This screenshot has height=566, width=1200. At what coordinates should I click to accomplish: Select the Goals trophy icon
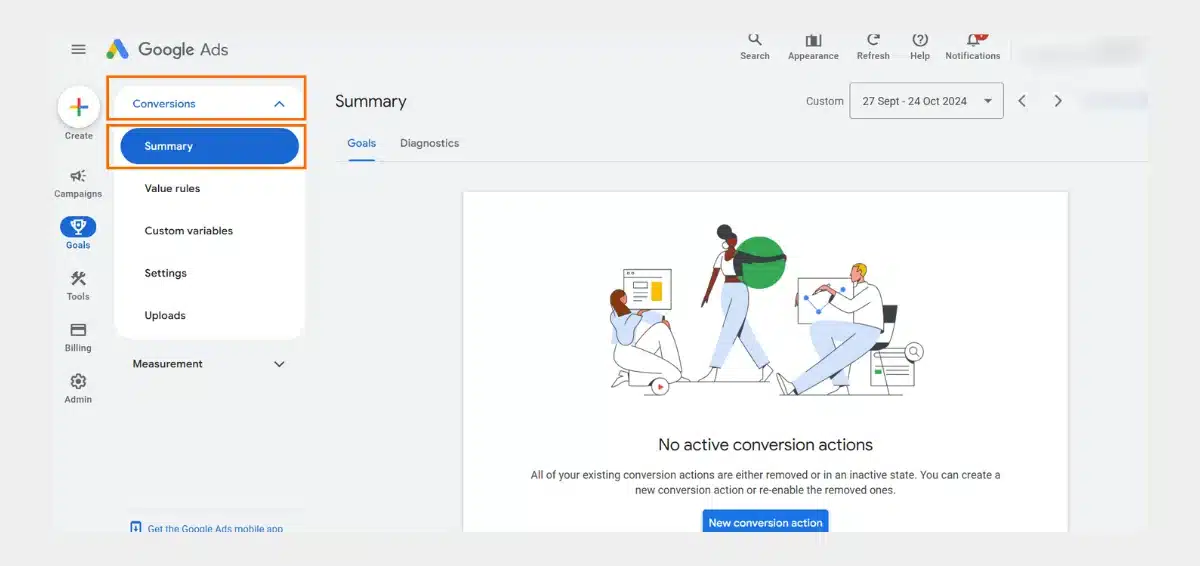(78, 227)
